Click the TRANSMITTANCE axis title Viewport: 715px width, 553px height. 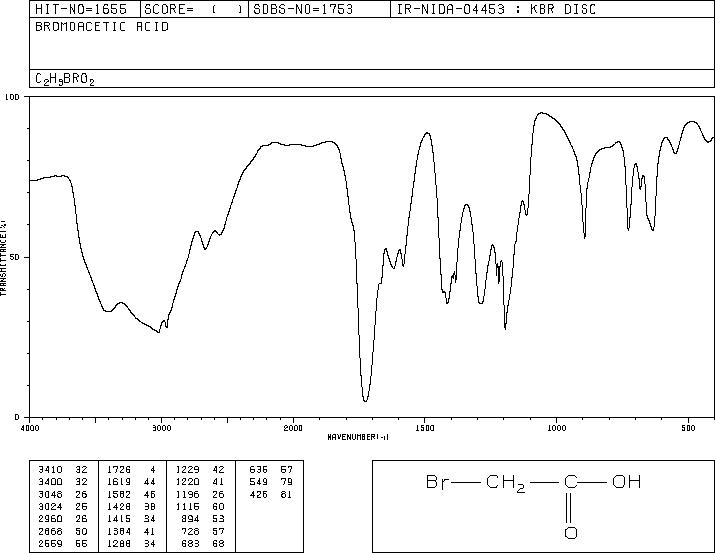(3, 258)
